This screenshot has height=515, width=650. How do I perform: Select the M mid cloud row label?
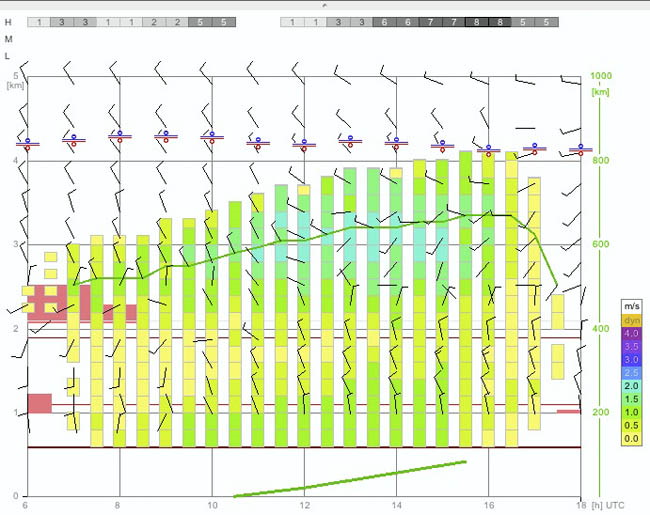click(x=8, y=39)
